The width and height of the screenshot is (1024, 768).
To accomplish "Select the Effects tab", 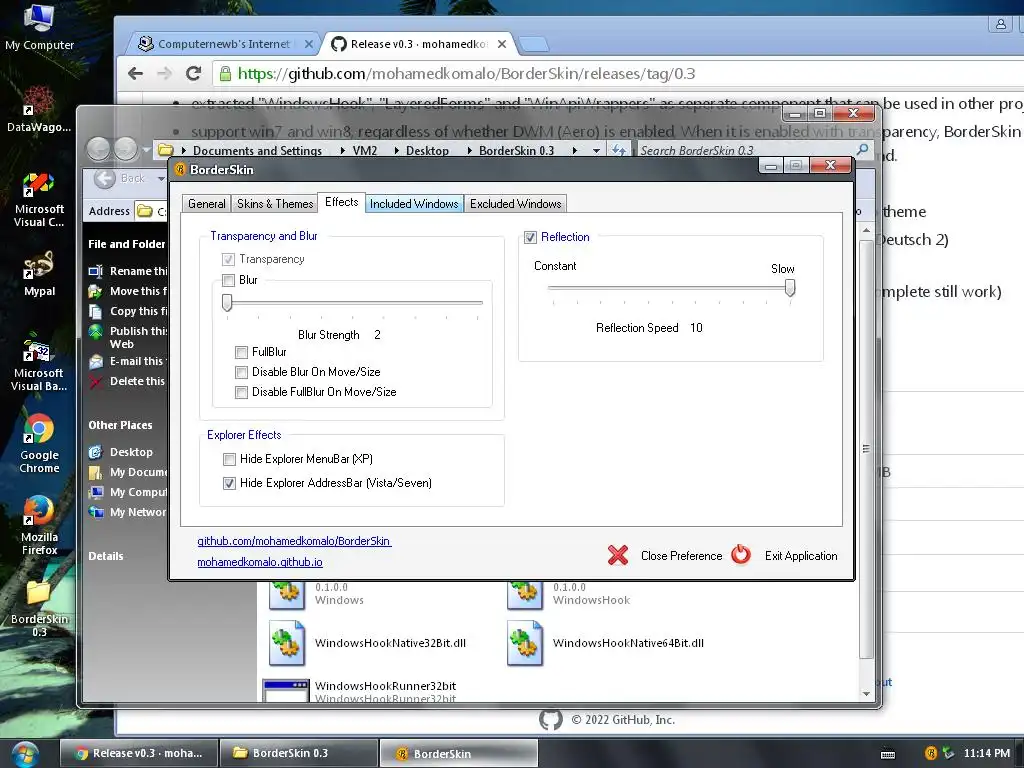I will (342, 202).
